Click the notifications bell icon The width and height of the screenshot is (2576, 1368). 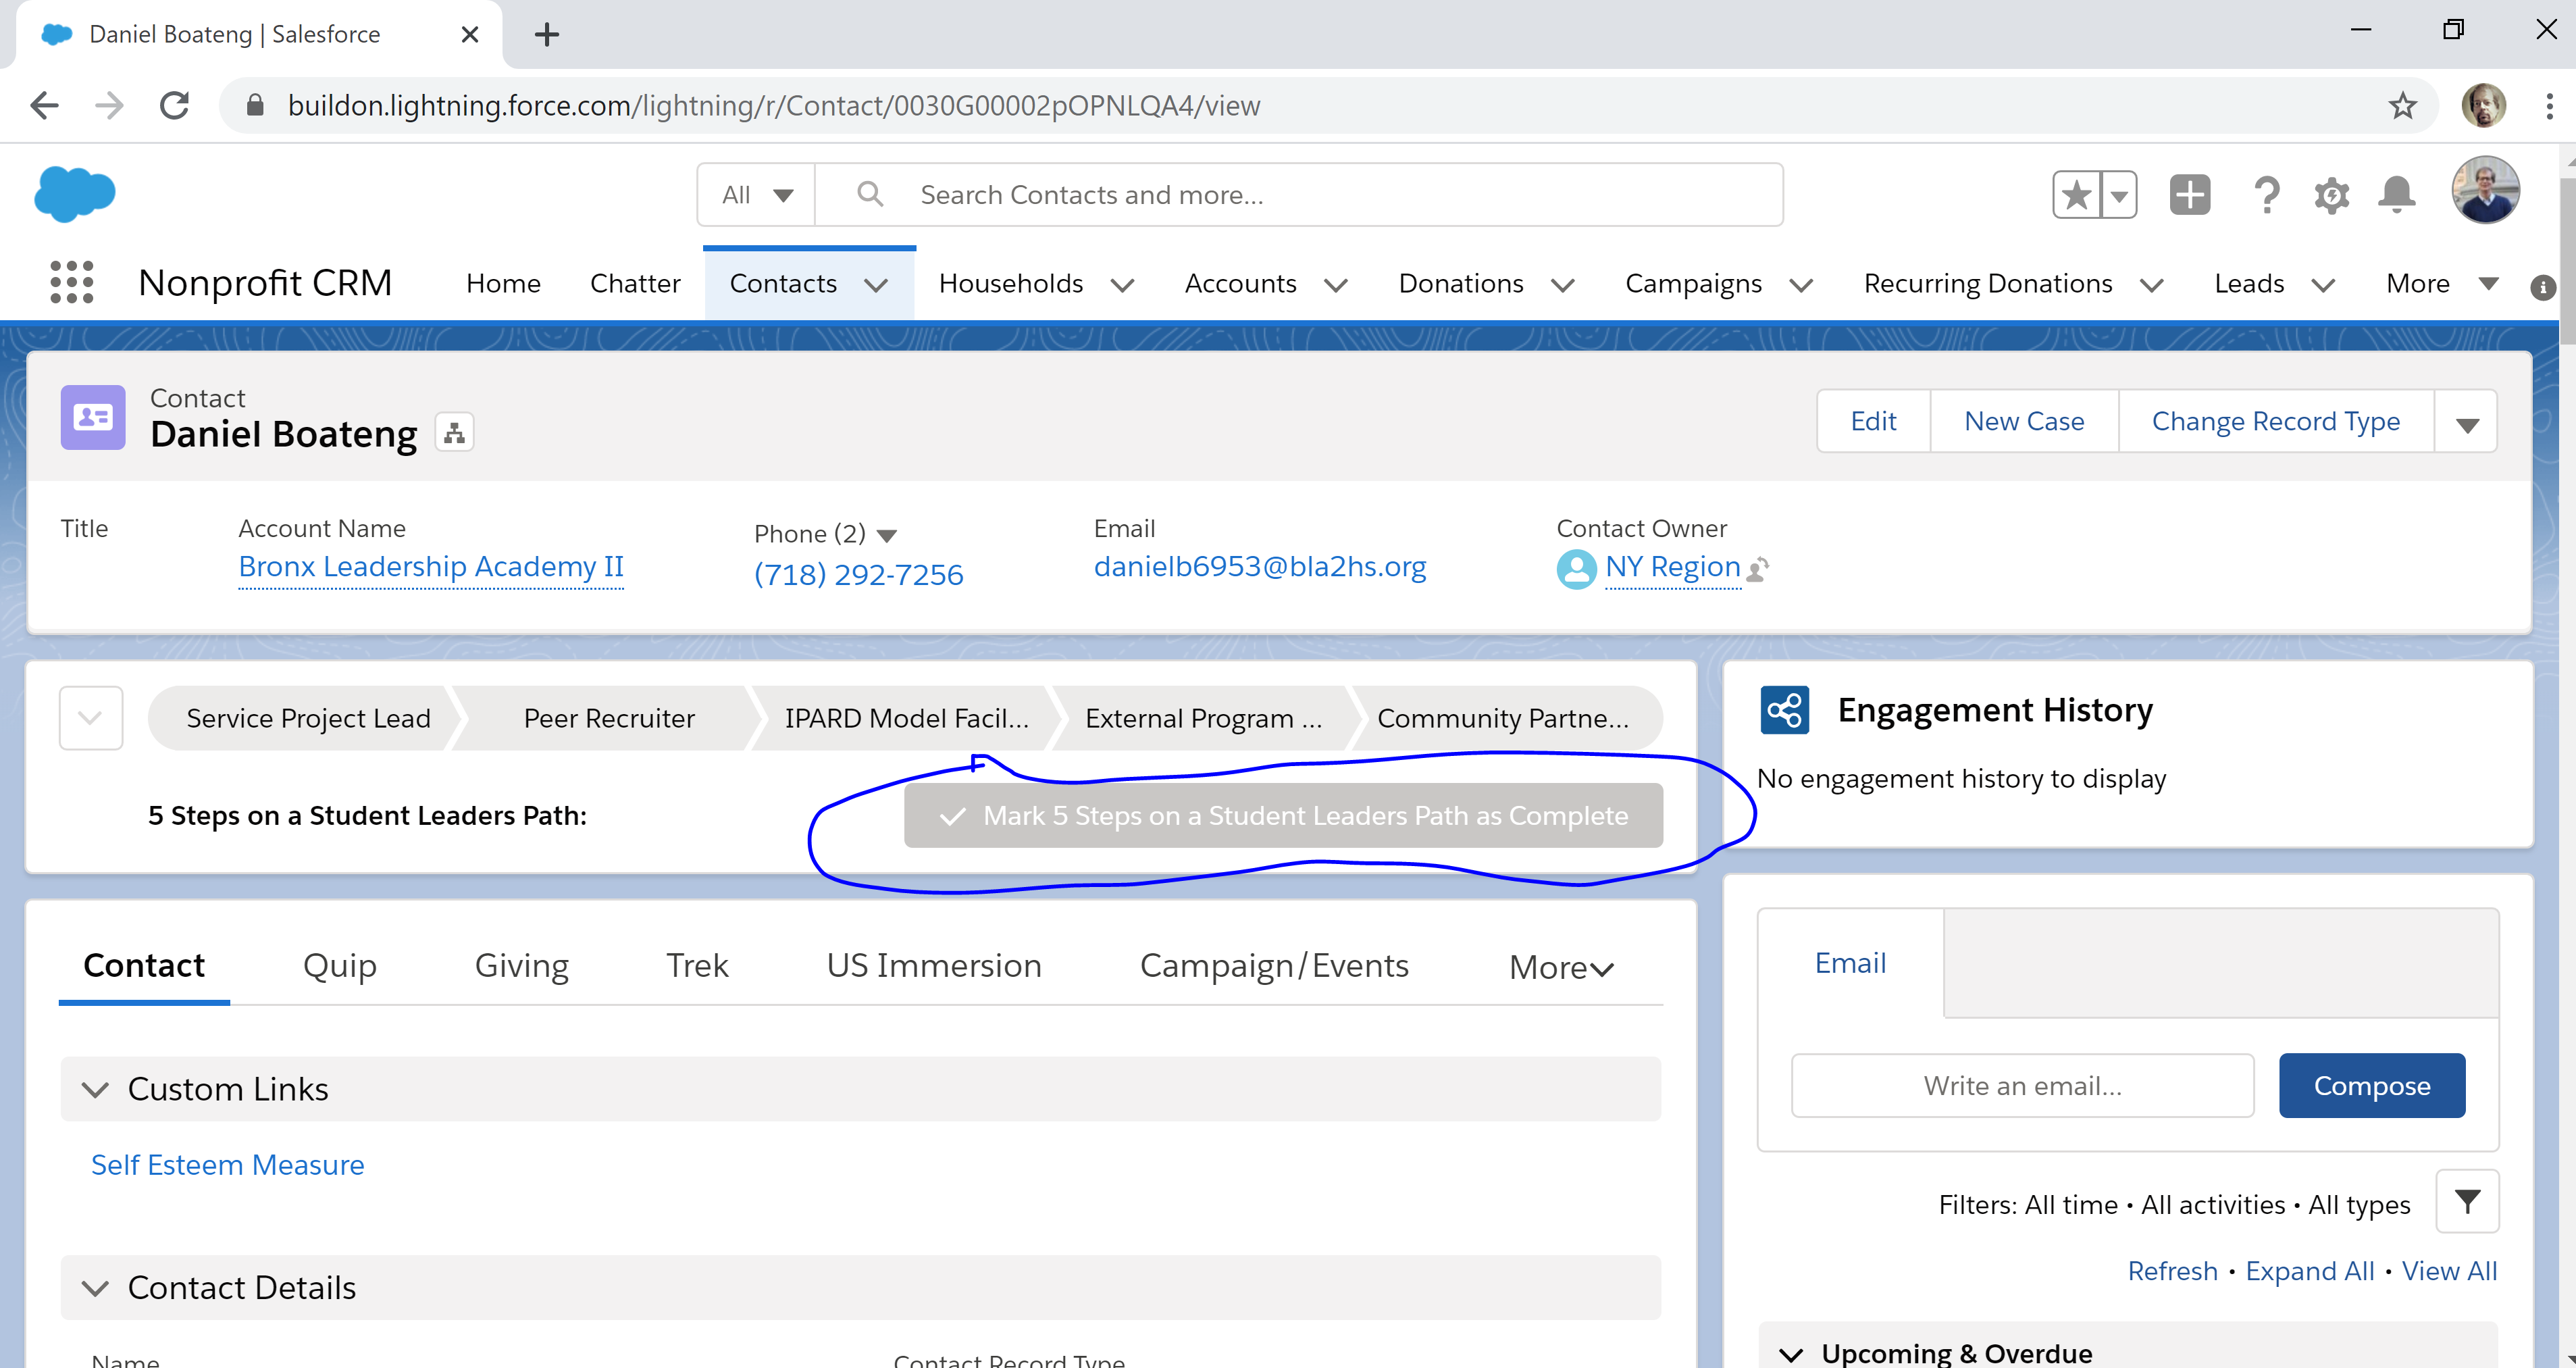(2396, 194)
